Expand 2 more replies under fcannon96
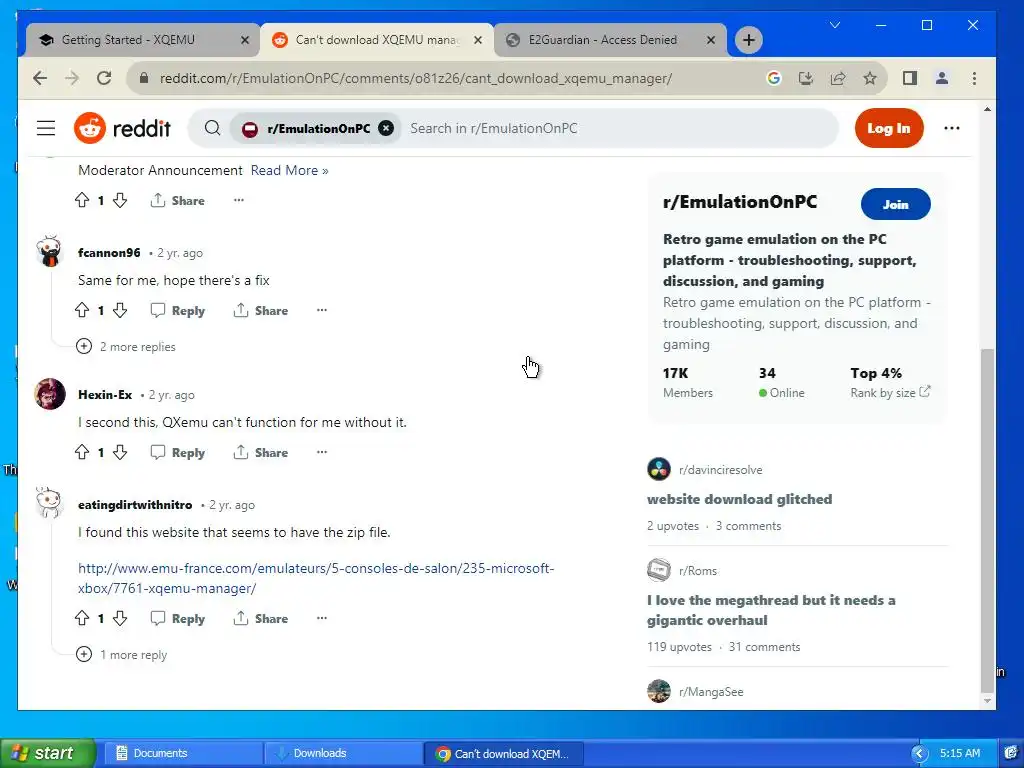Viewport: 1024px width, 768px height. pos(126,347)
